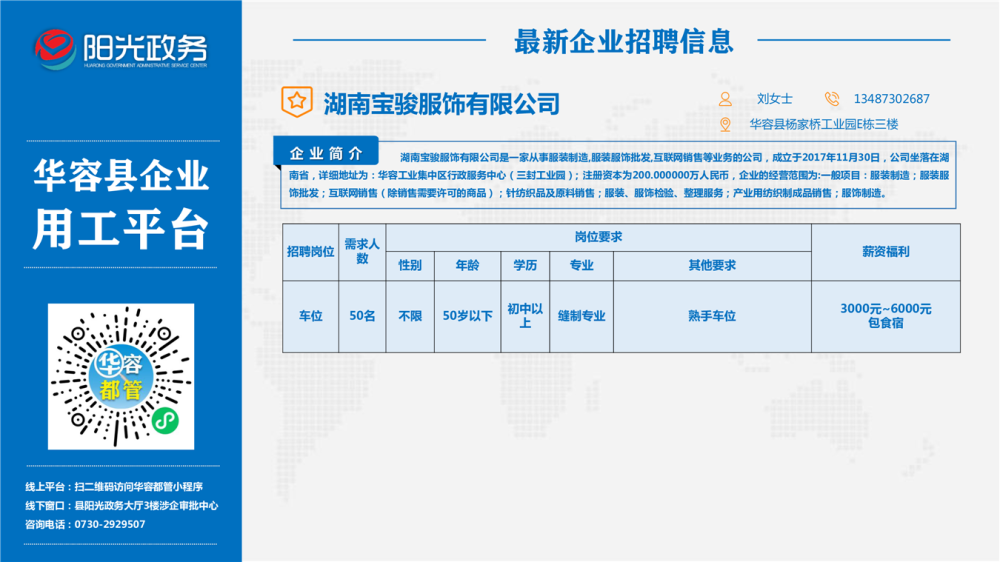Click the 咨询电话 0730-2929507 text
This screenshot has height=562, width=1000.
tap(85, 524)
